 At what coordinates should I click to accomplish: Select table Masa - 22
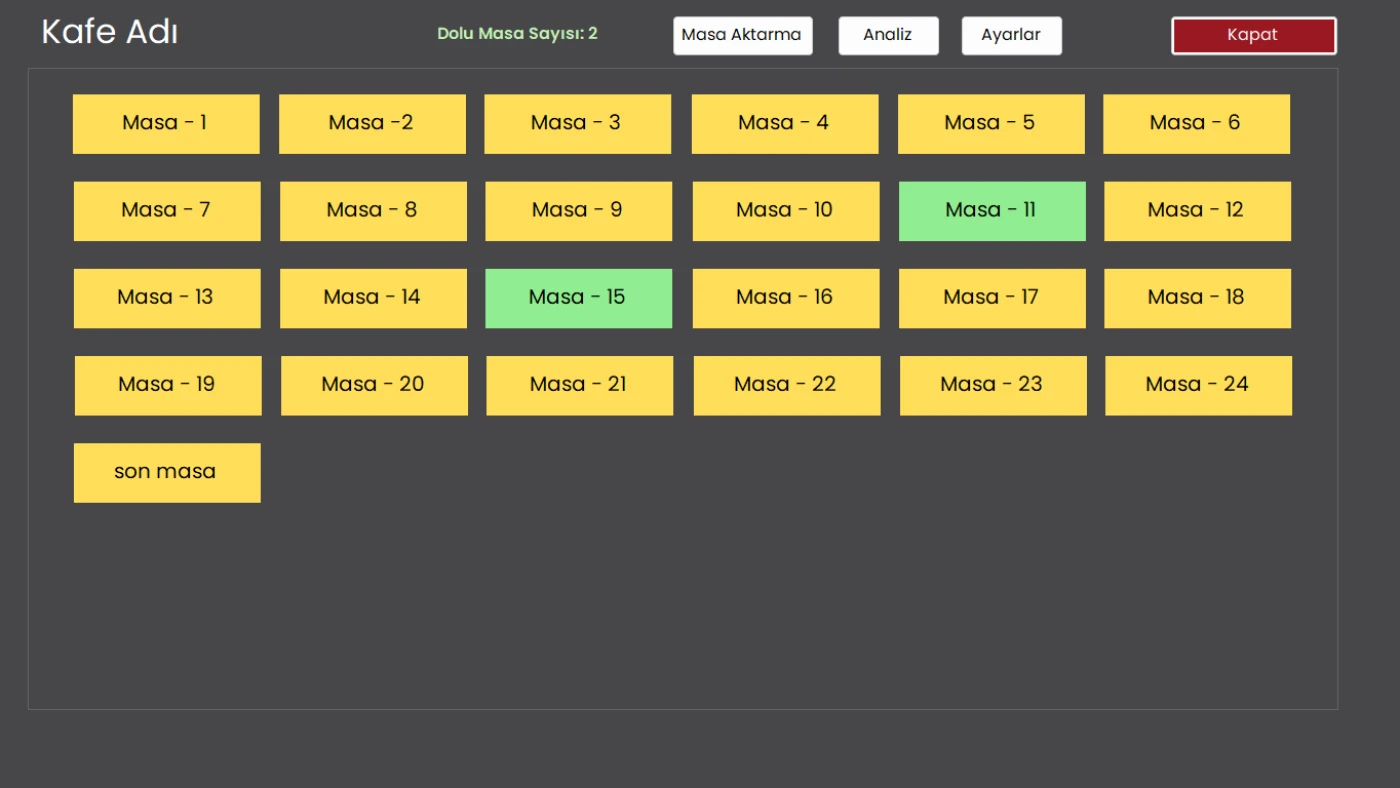coord(786,385)
